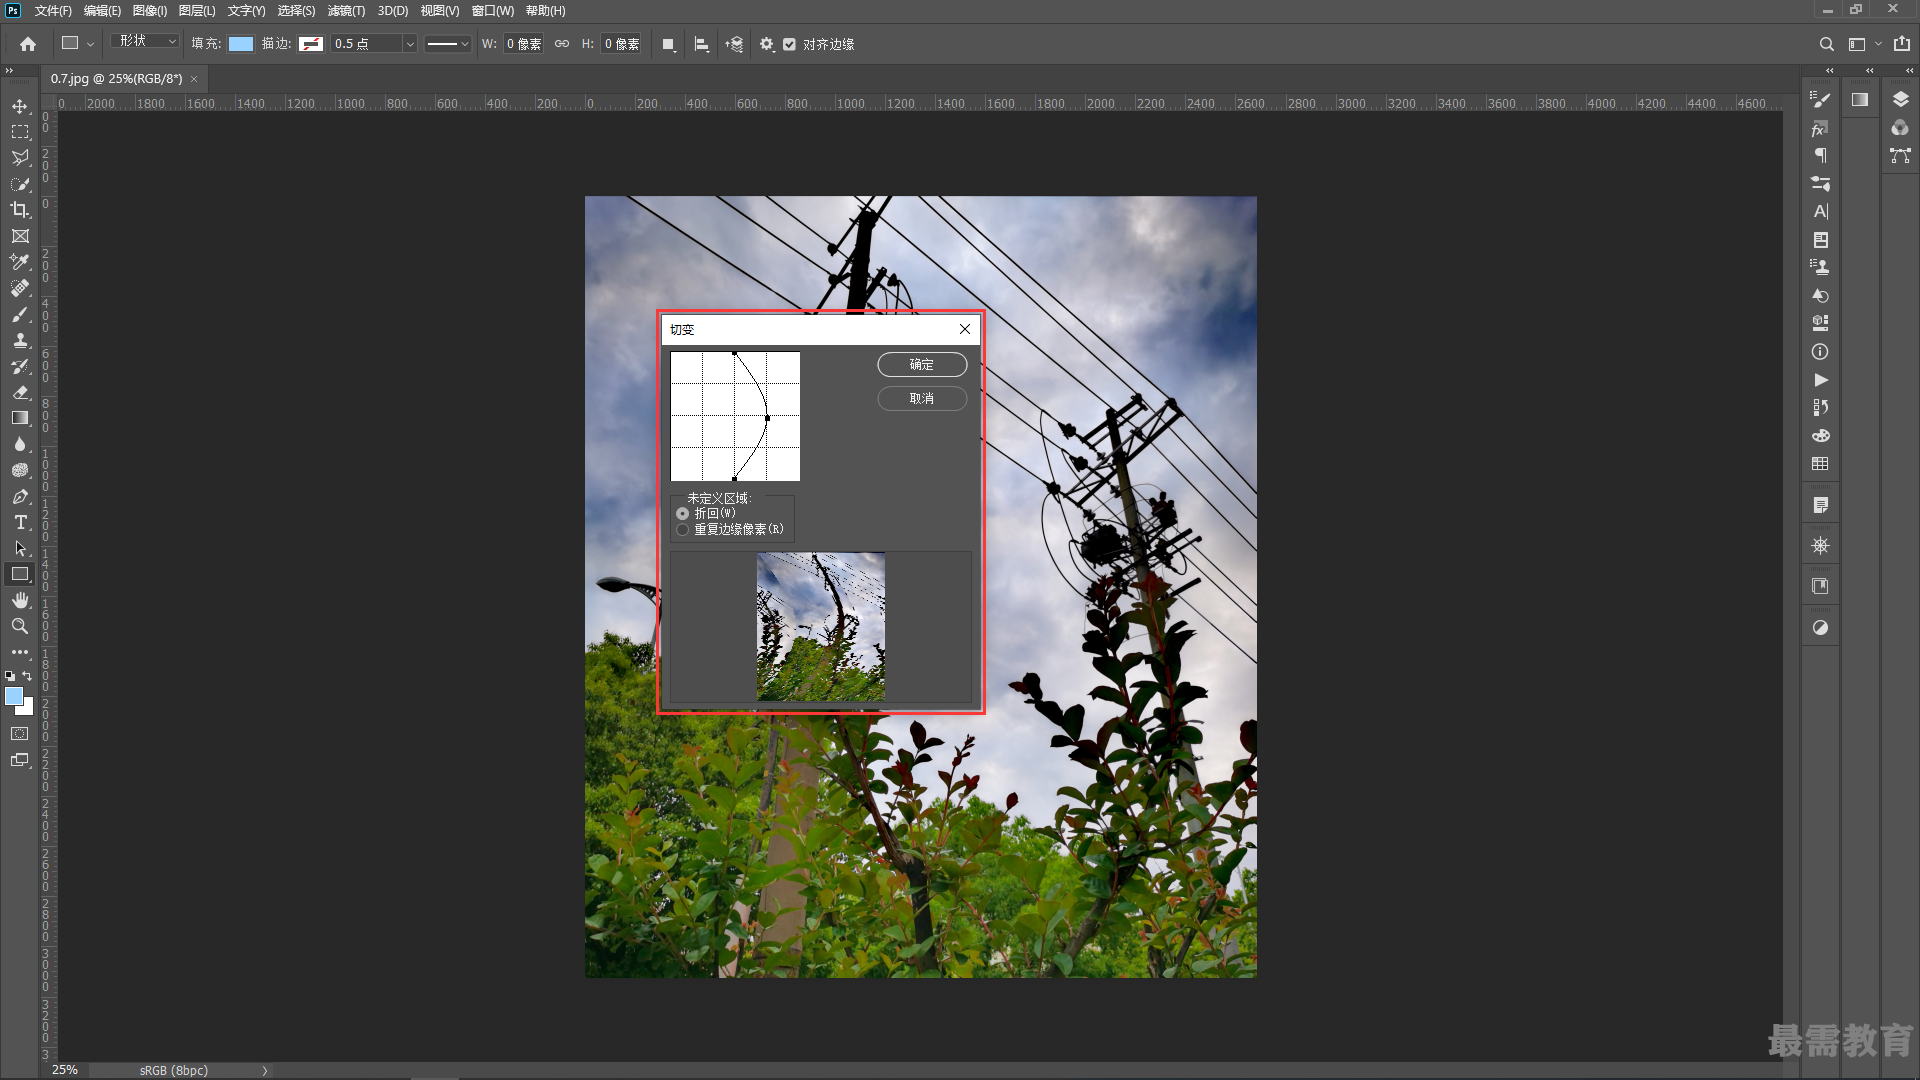Open the path options gear menu
Viewport: 1920px width, 1080px height.
click(x=767, y=44)
